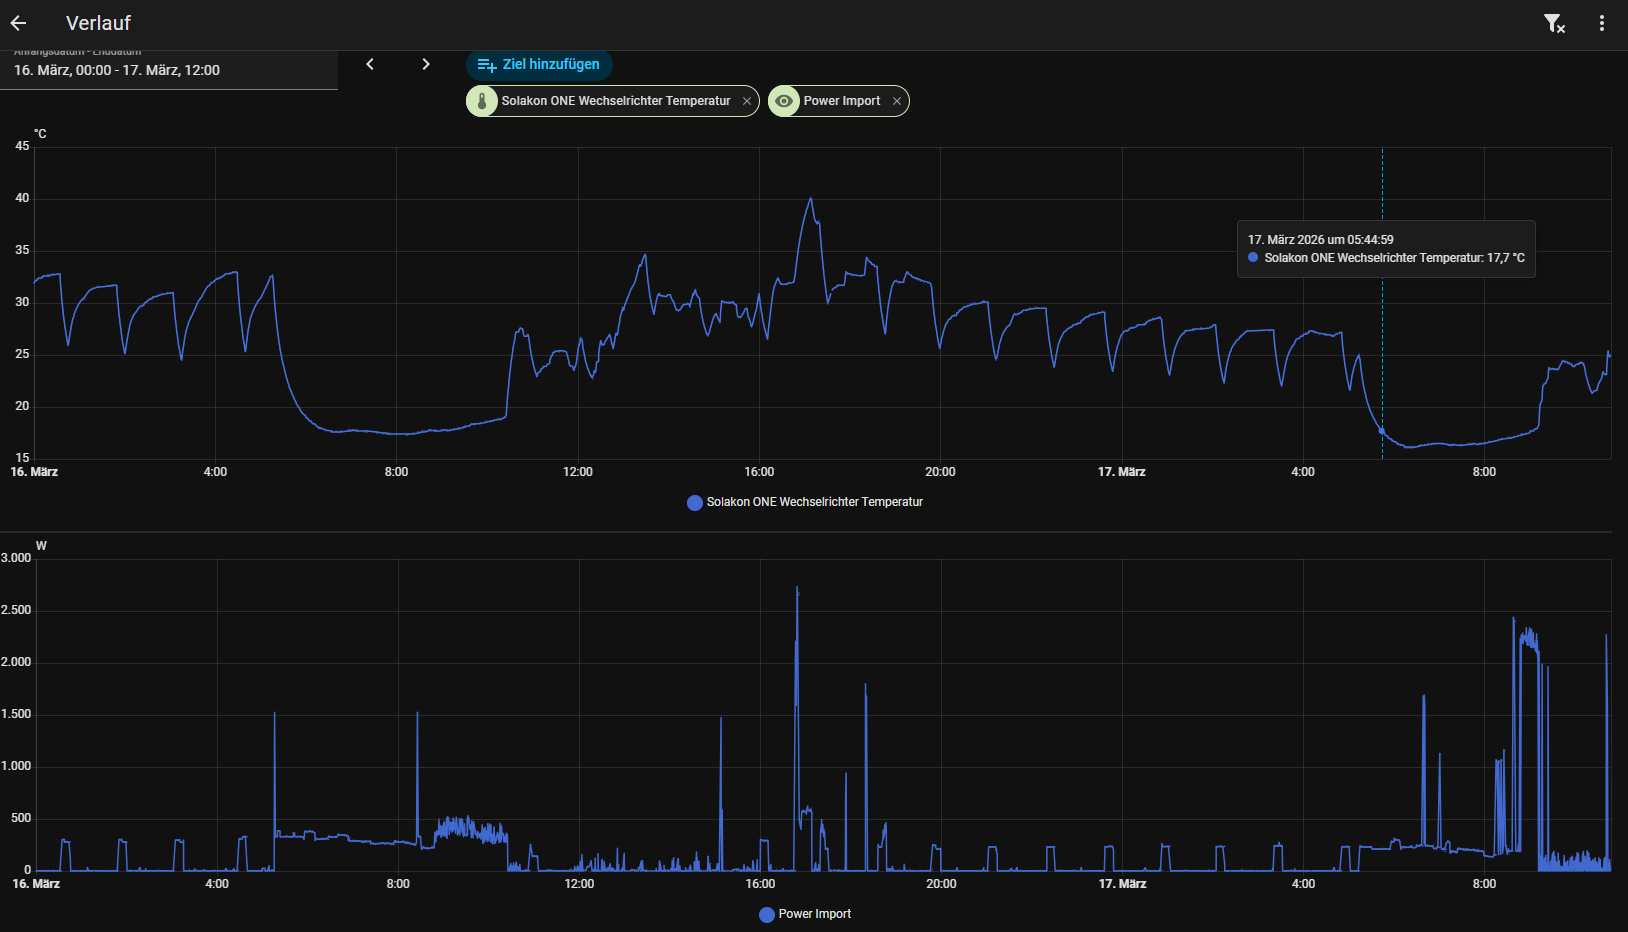Toggle the Power Import legend series

(x=805, y=914)
